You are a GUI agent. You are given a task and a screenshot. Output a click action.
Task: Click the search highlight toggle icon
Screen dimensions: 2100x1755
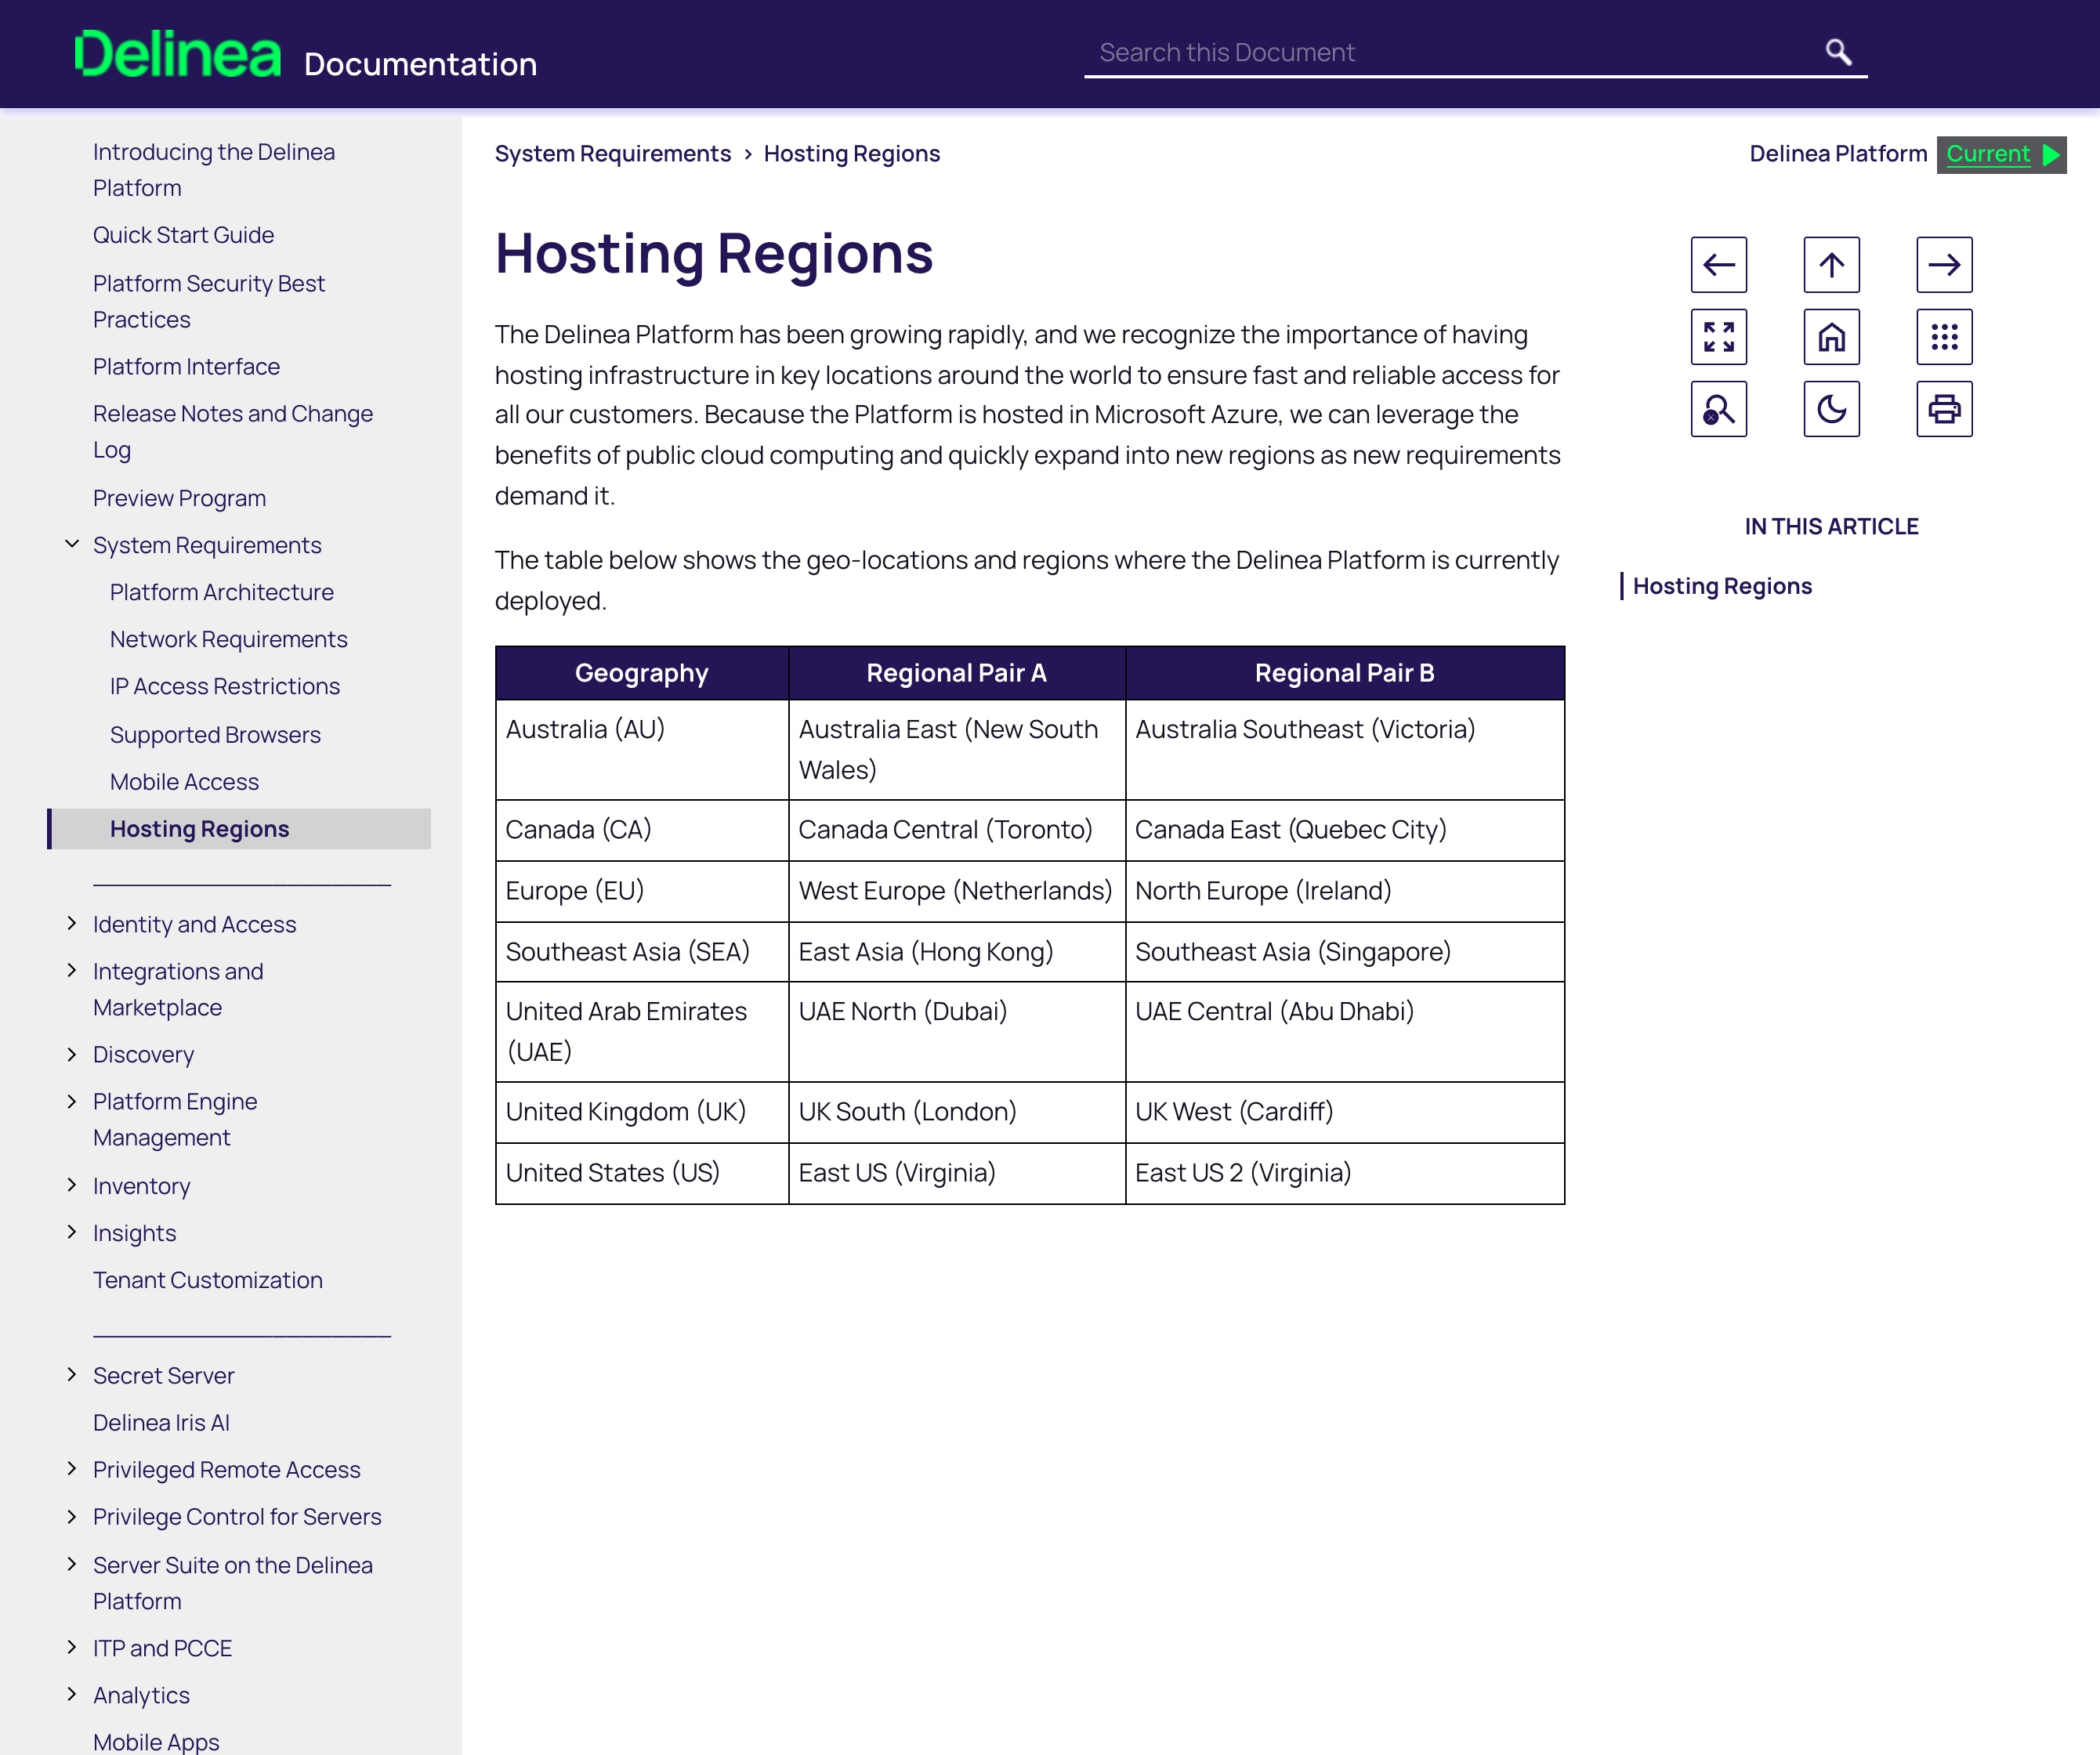click(1718, 409)
